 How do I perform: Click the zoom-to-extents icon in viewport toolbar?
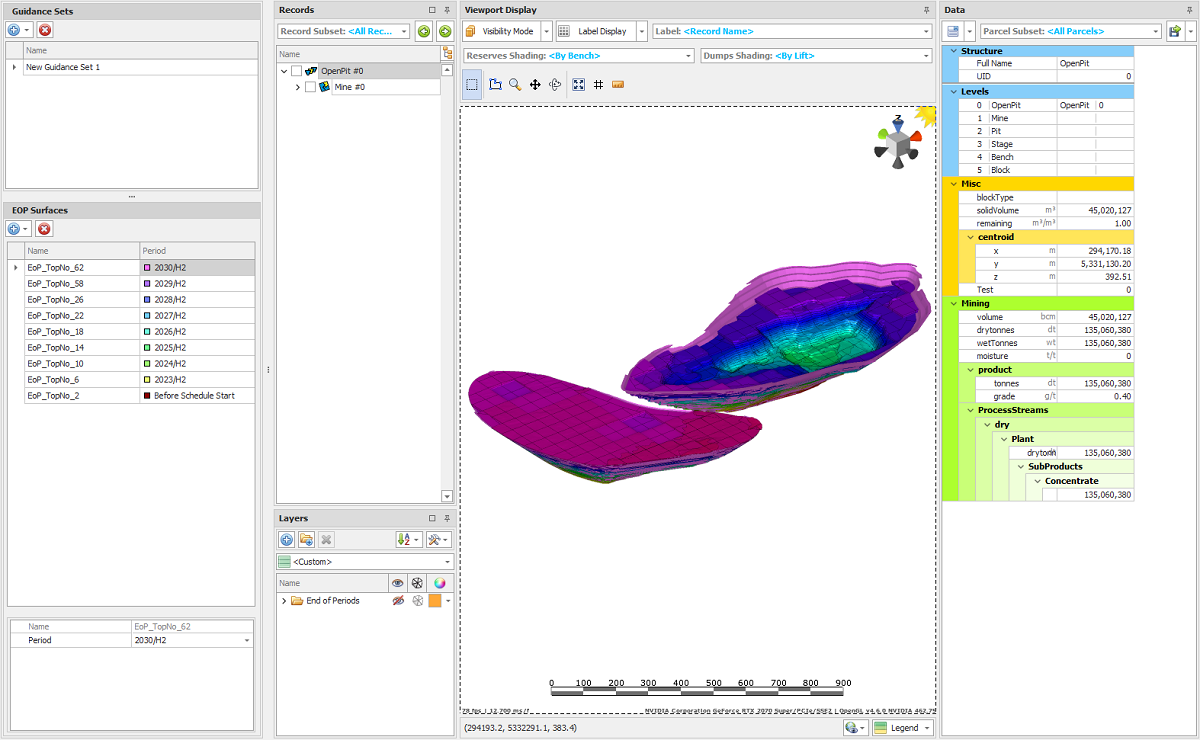click(x=578, y=85)
